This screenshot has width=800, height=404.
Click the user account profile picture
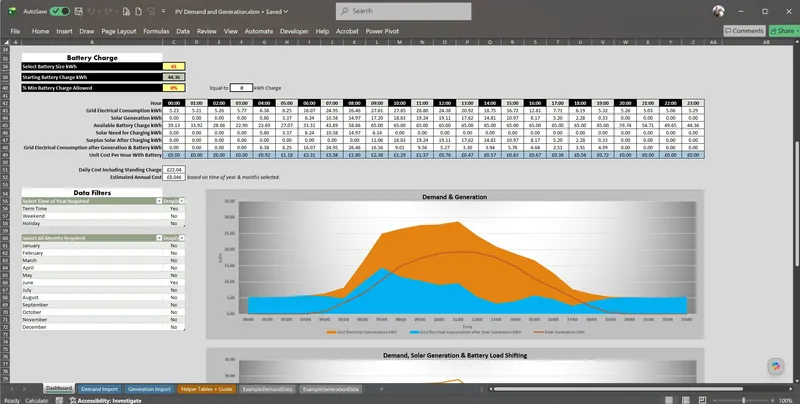pyautogui.click(x=718, y=11)
